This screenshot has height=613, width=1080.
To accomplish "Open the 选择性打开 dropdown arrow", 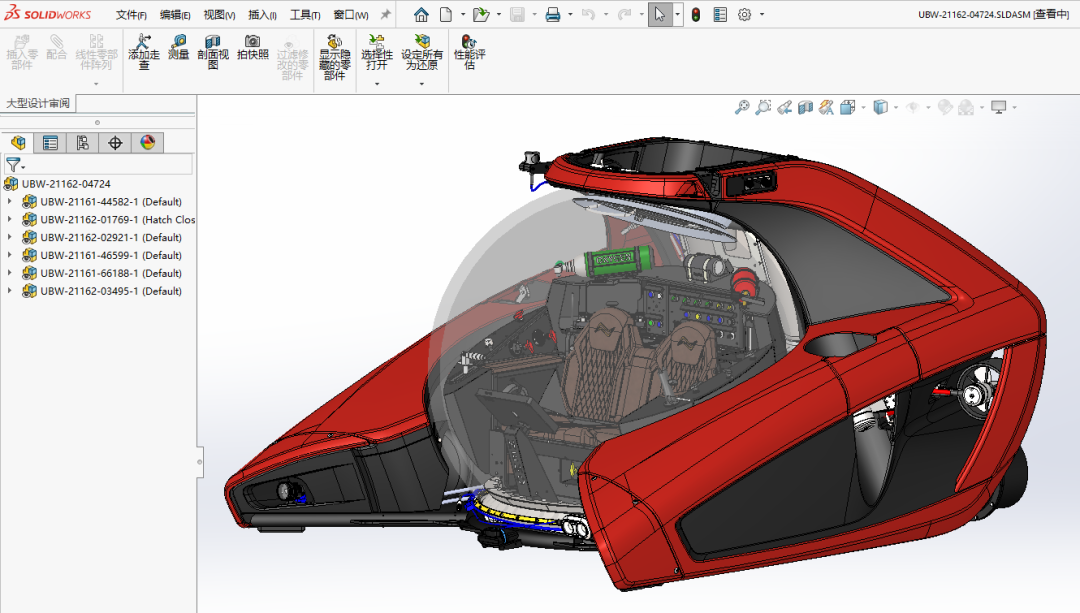I will point(377,84).
